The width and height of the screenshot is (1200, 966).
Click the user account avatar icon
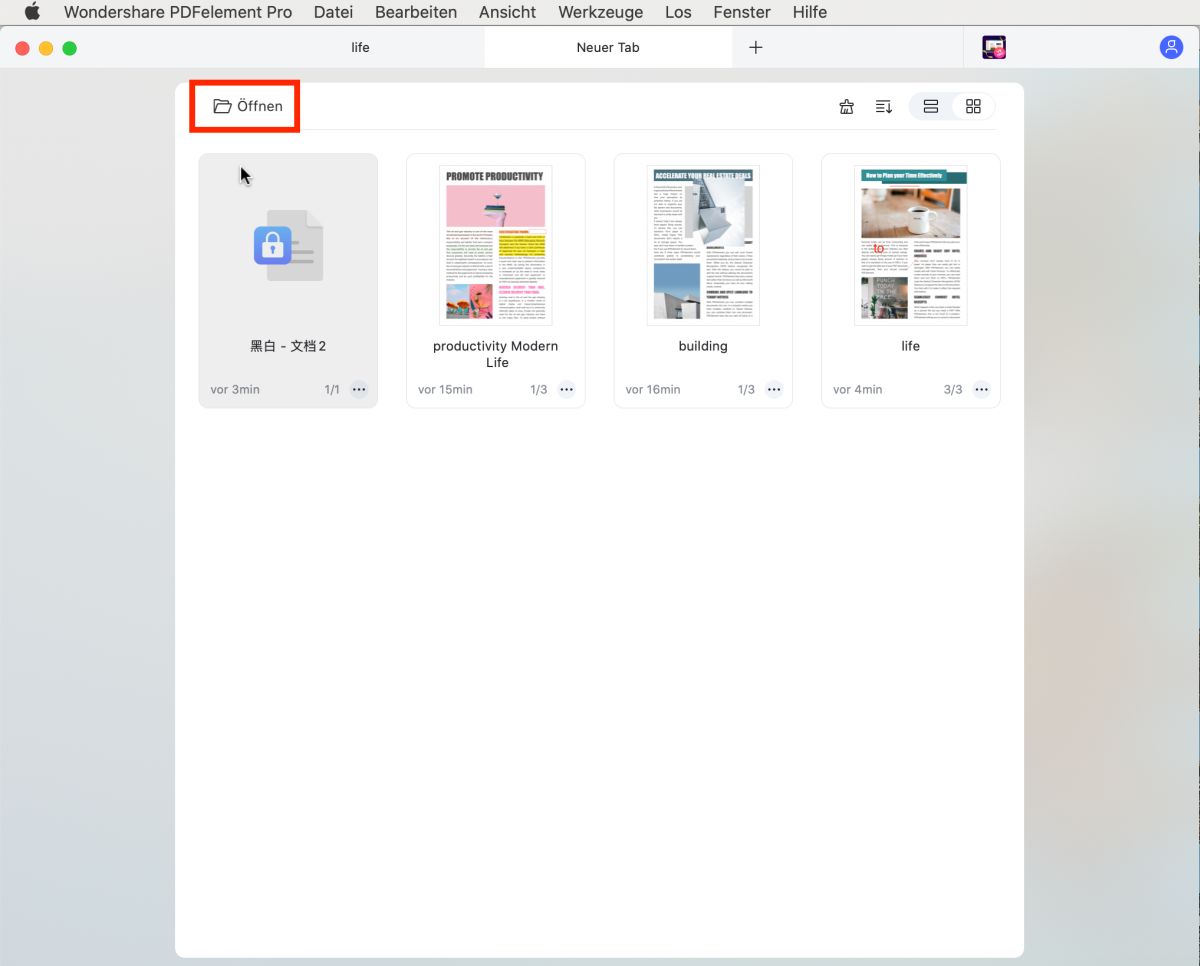click(x=1171, y=46)
